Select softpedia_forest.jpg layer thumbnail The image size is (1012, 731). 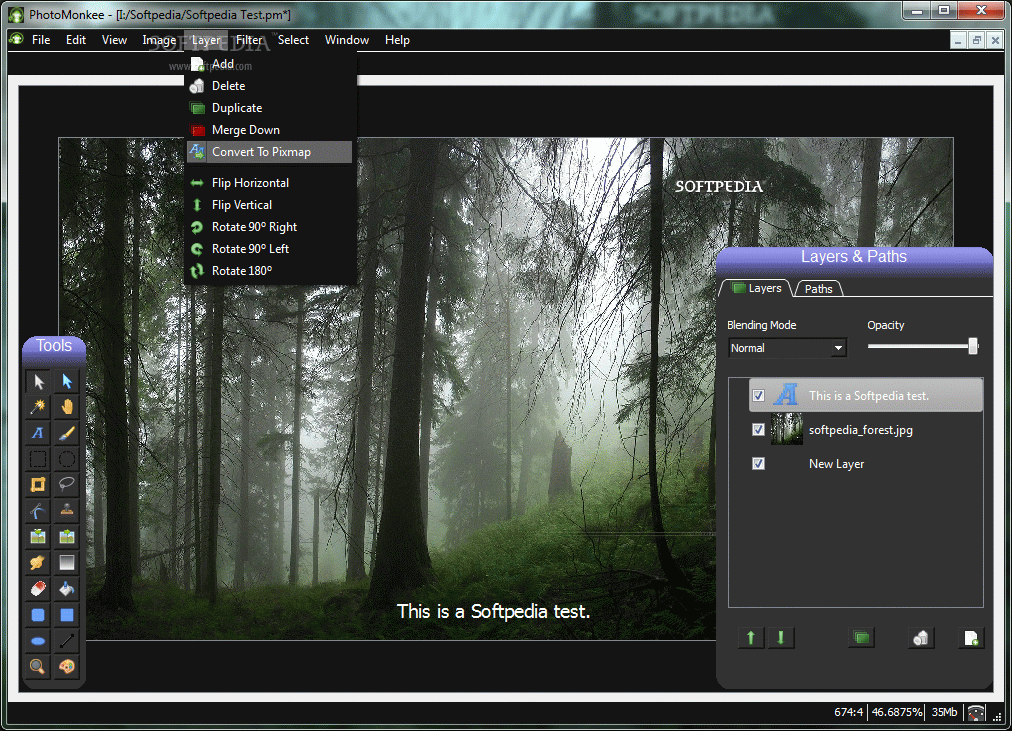(787, 429)
